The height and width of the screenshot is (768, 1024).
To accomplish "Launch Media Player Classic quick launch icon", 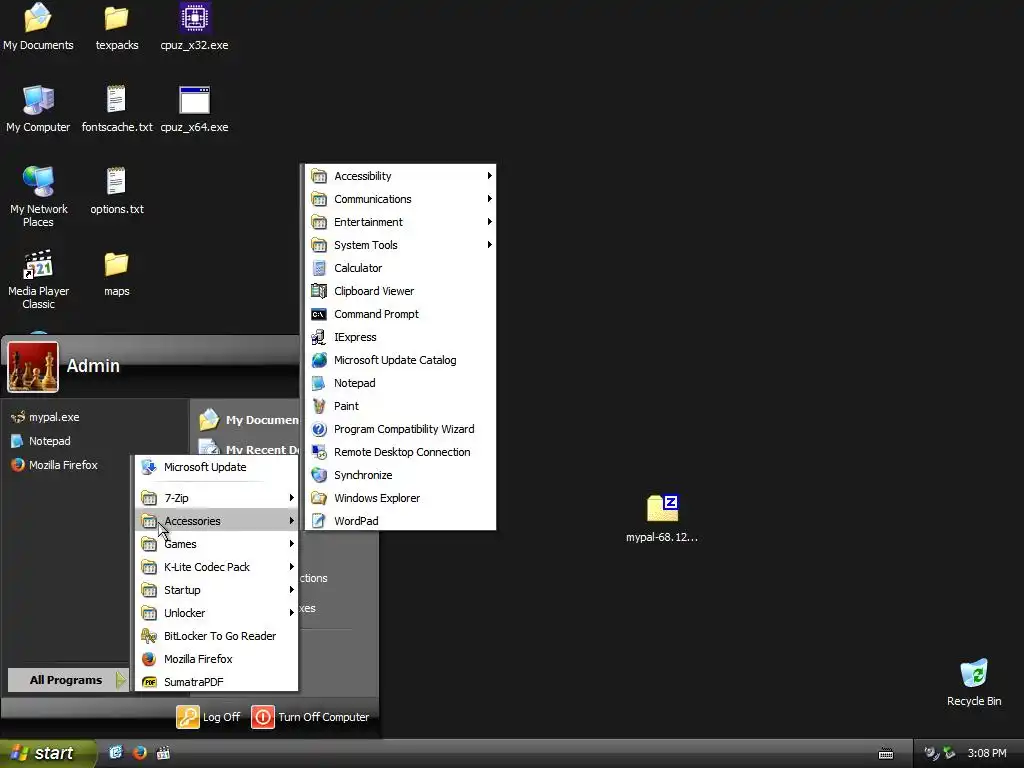I will coord(163,753).
